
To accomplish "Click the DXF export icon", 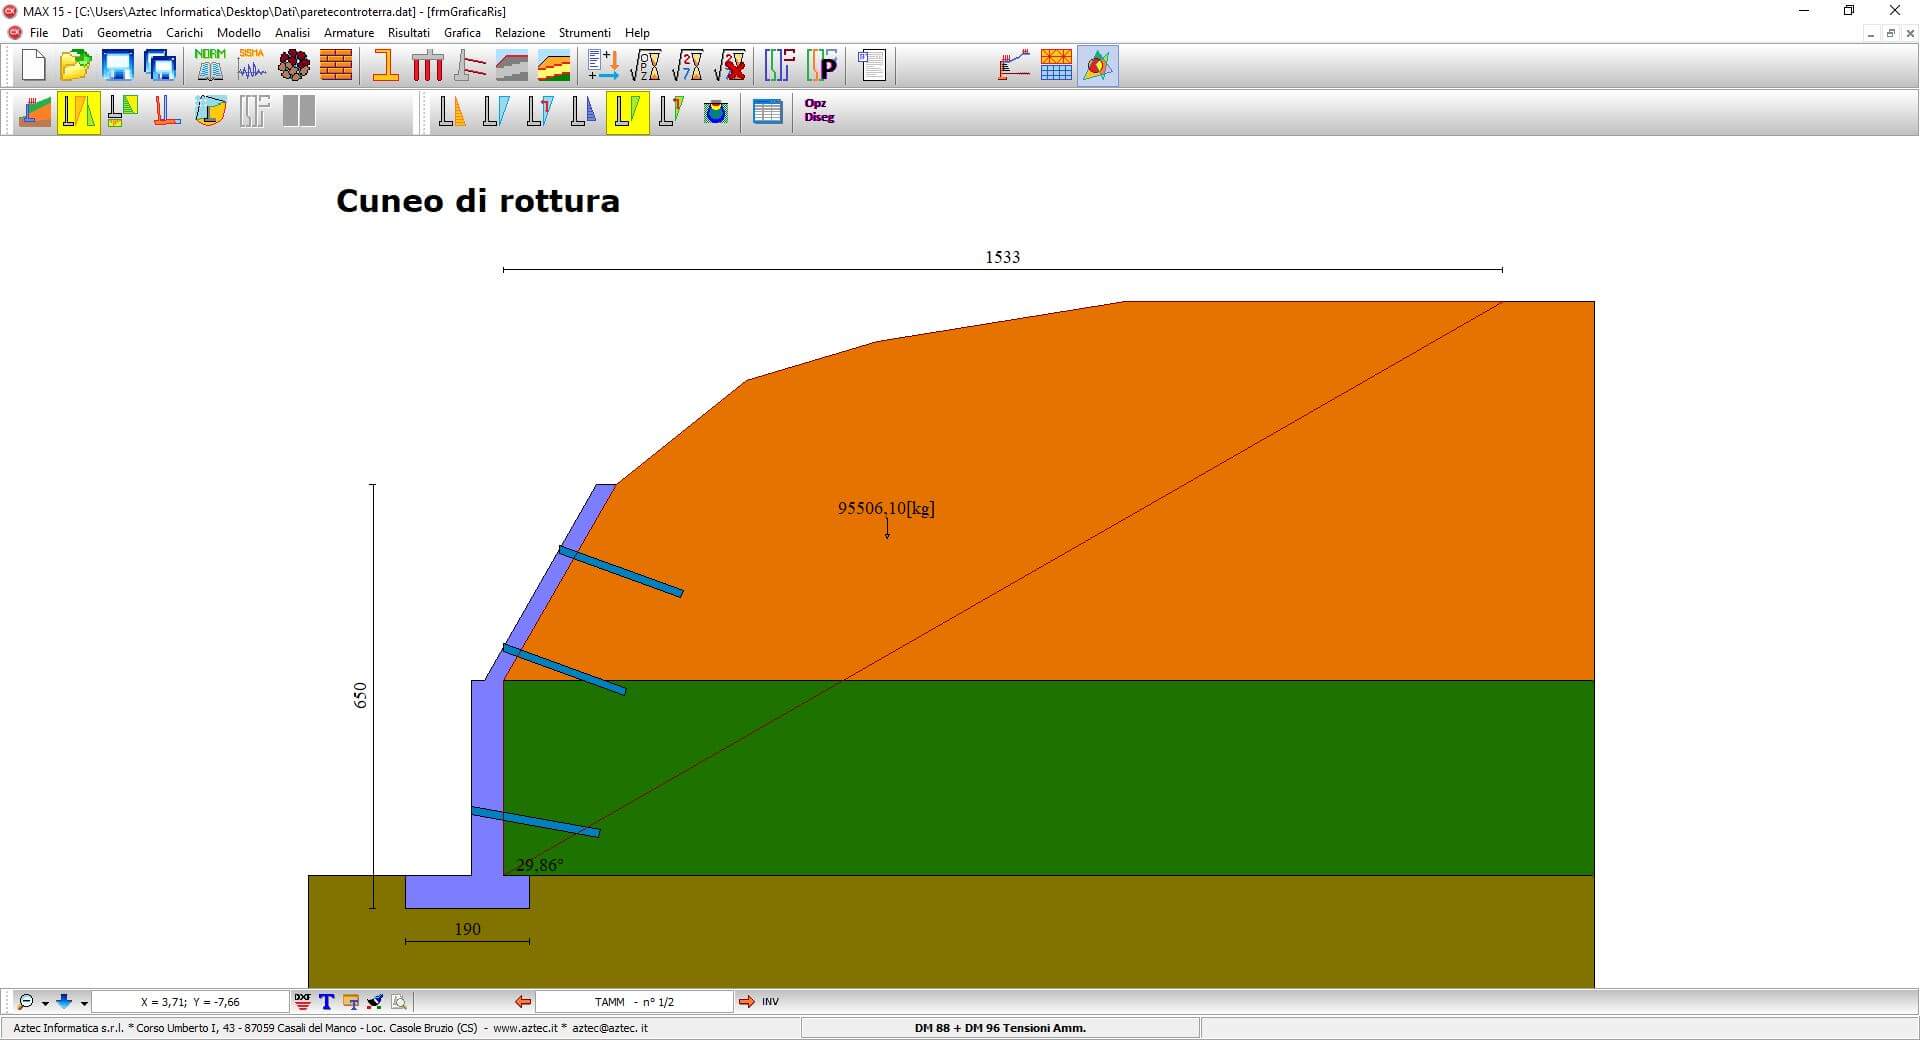I will coord(303,1001).
